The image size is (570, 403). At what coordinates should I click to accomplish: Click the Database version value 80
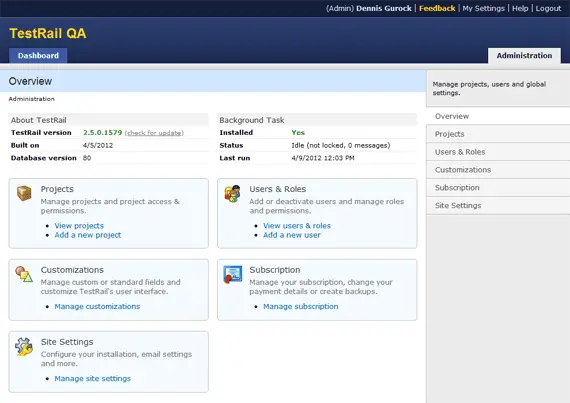click(x=87, y=158)
